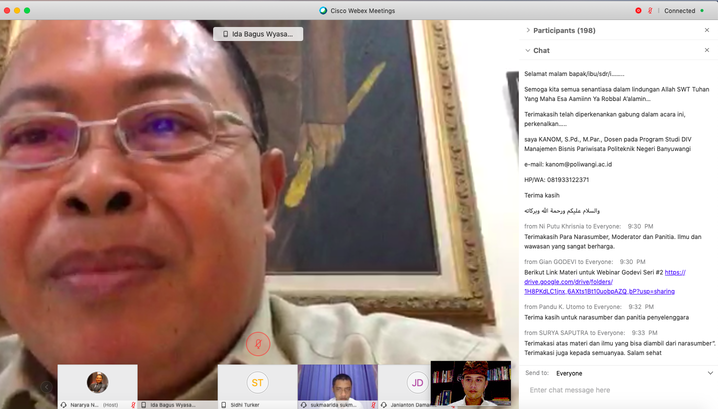Click the chat message input field
718x409 pixels.
615,390
